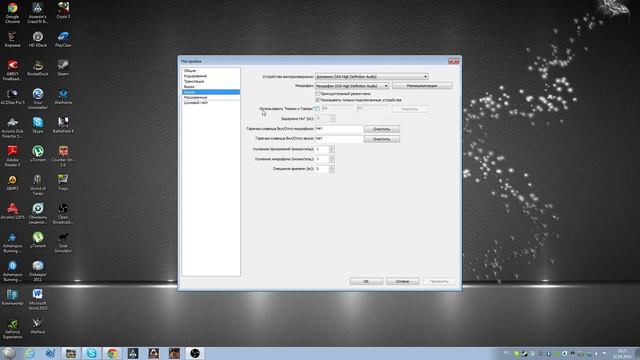Launch the World of Tanks desktop icon
Viewport: 640px width, 360px height.
(38, 185)
